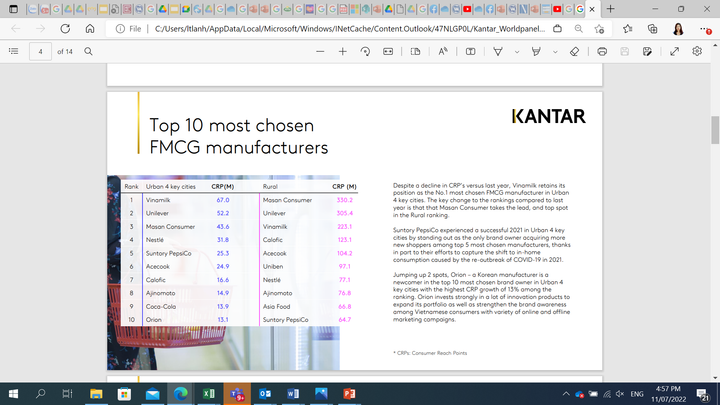The width and height of the screenshot is (720, 405).
Task: Open the PDF table of contents panel
Action: pyautogui.click(x=14, y=51)
